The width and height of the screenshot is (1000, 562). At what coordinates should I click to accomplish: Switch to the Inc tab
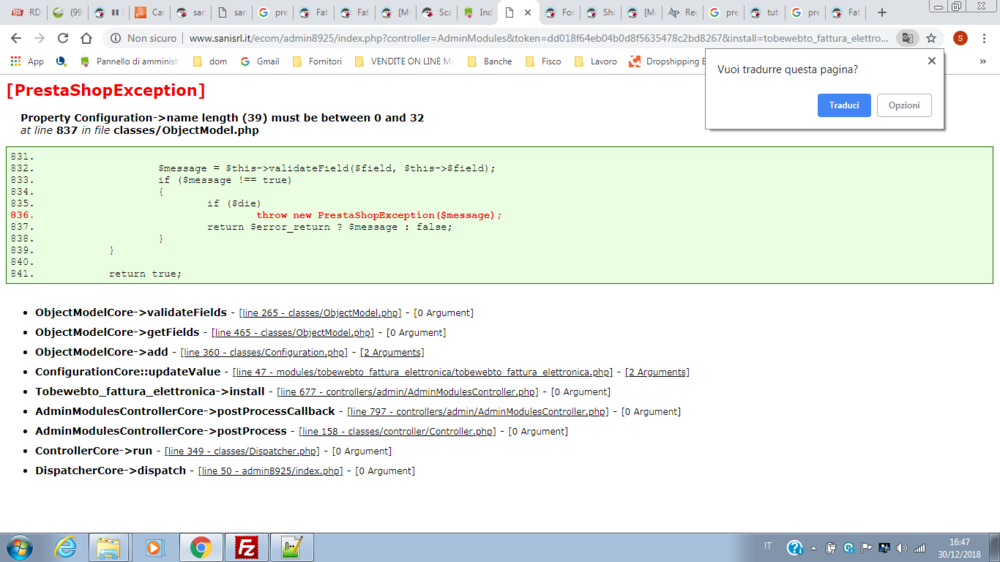[x=477, y=12]
